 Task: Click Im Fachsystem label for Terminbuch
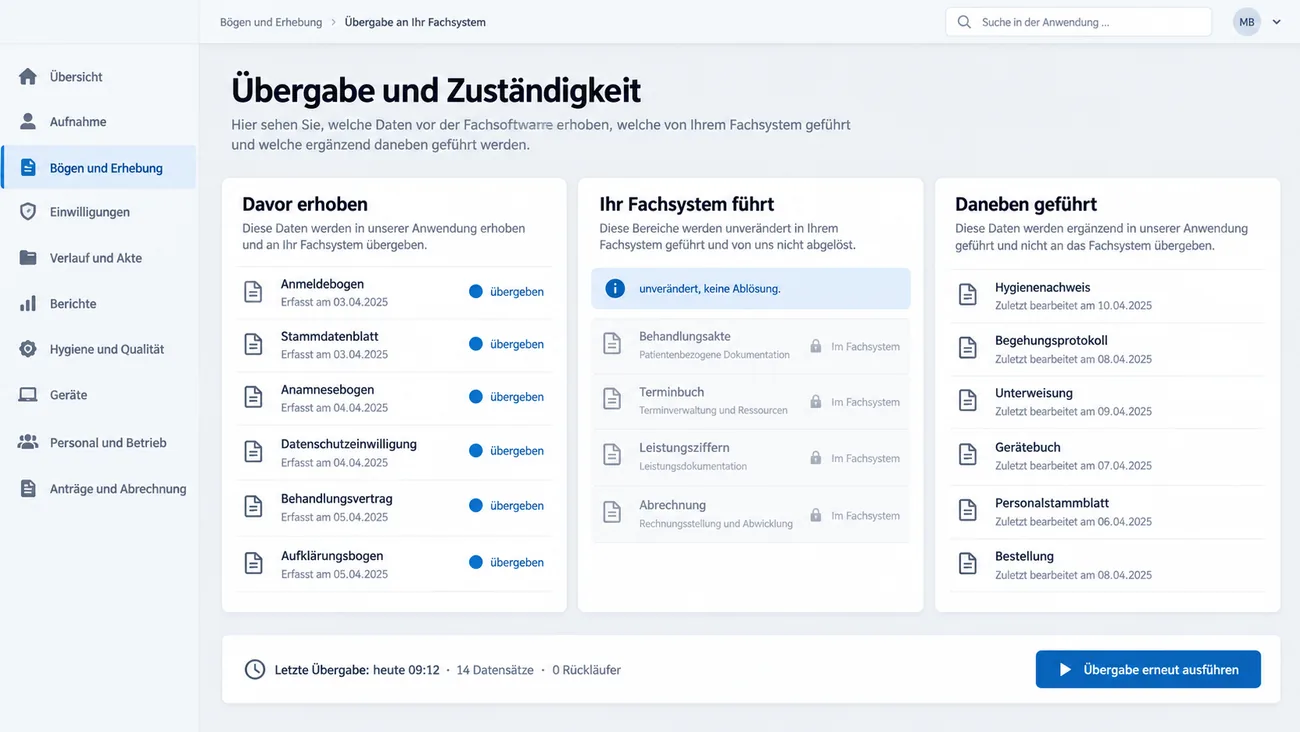coord(865,402)
